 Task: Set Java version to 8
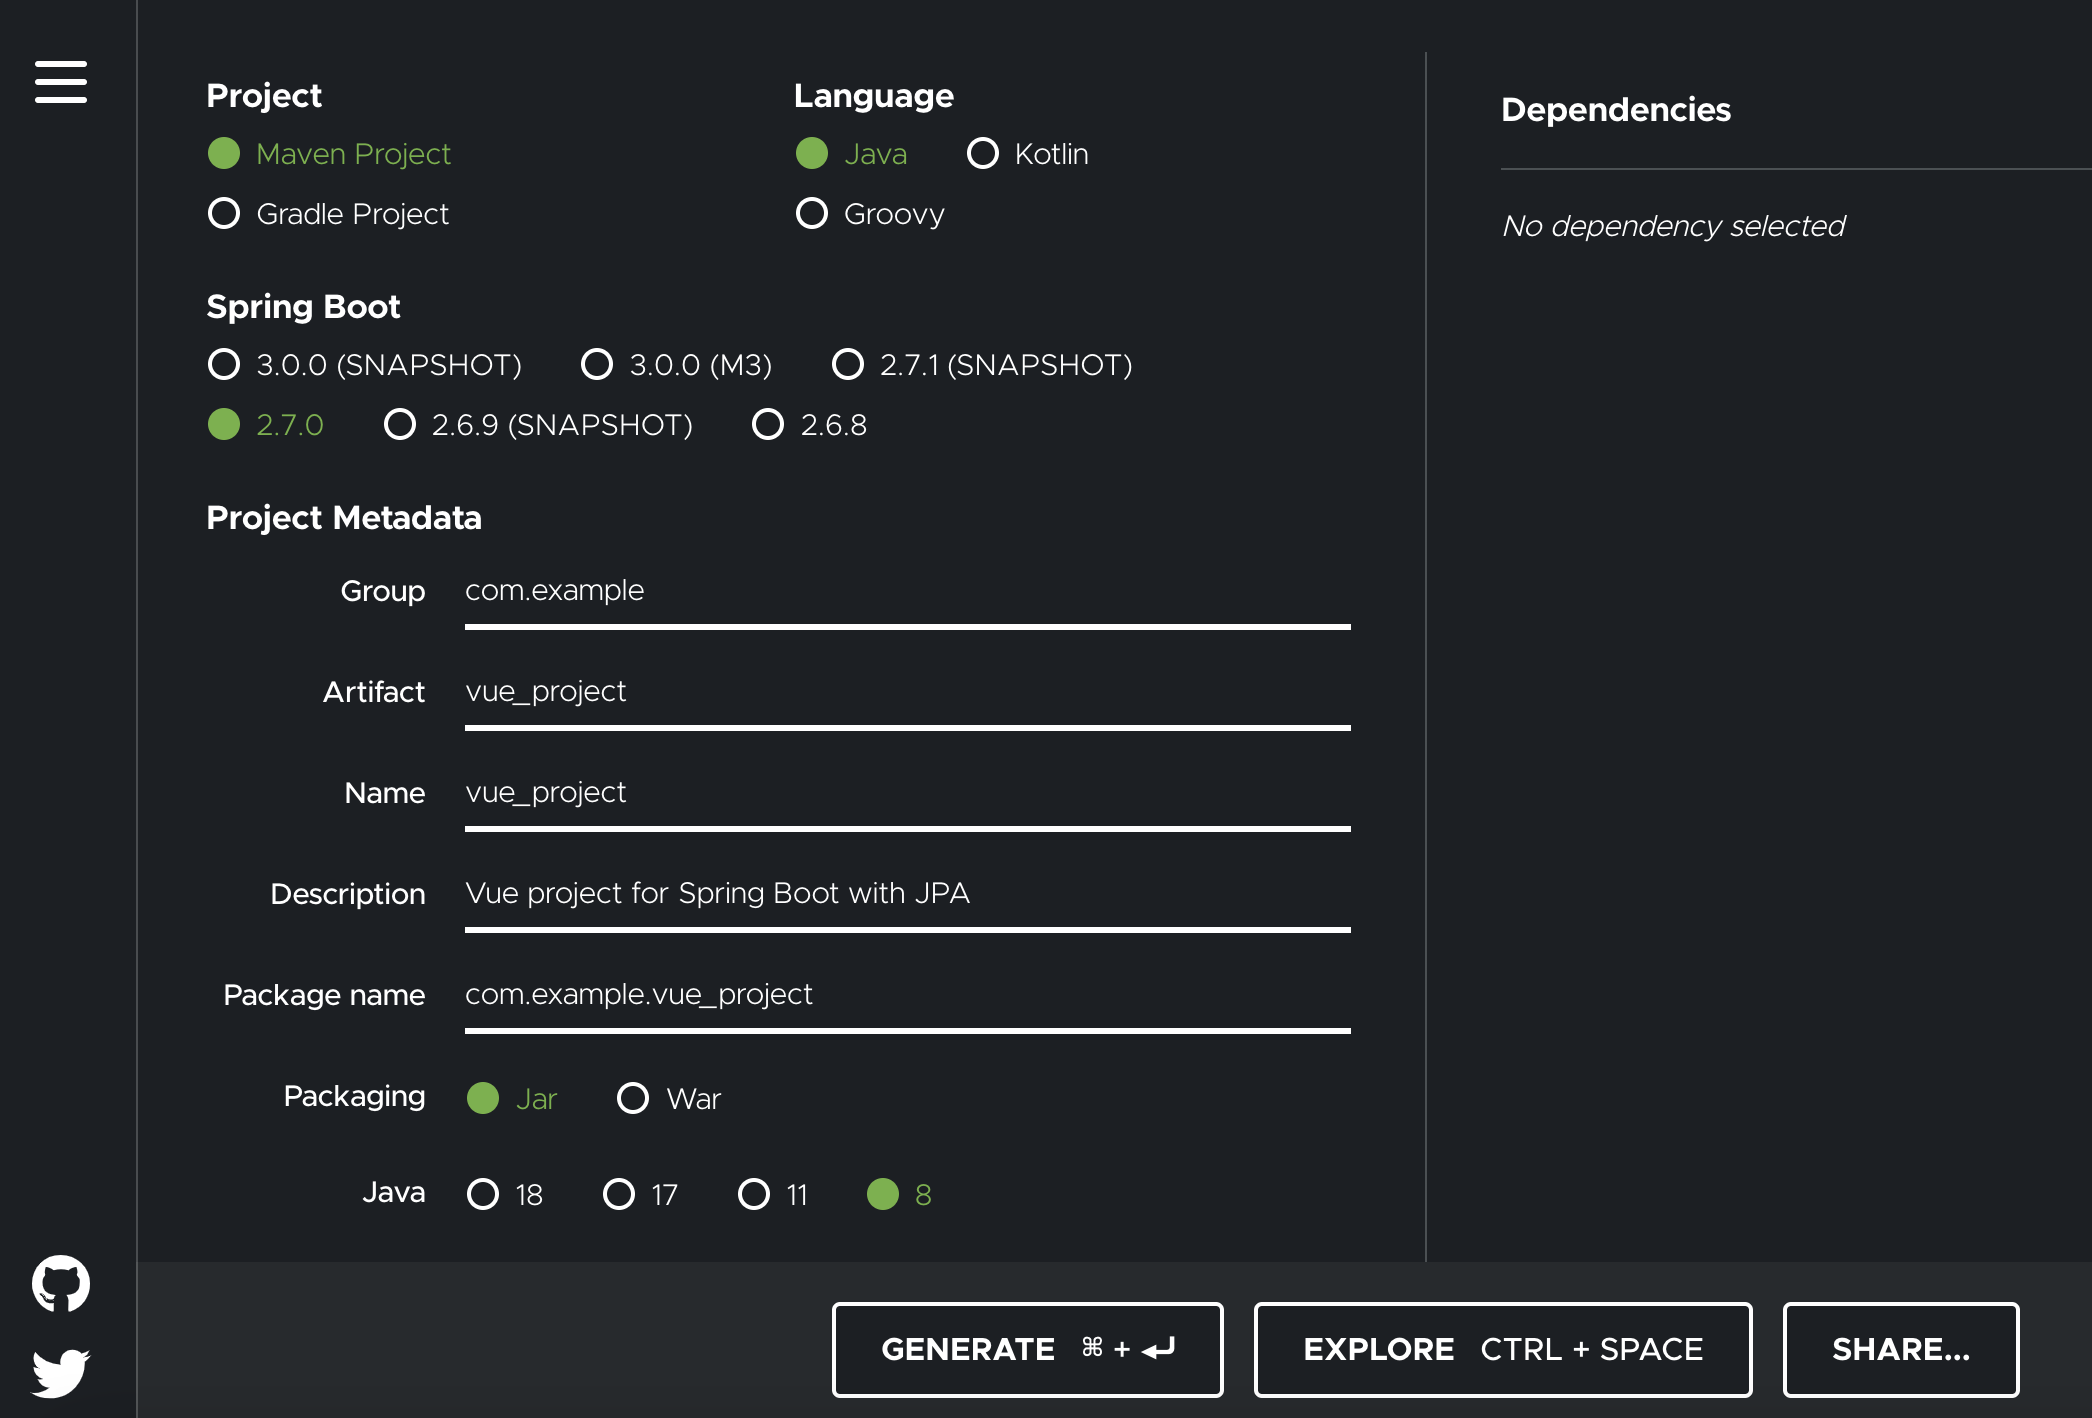(x=900, y=1195)
